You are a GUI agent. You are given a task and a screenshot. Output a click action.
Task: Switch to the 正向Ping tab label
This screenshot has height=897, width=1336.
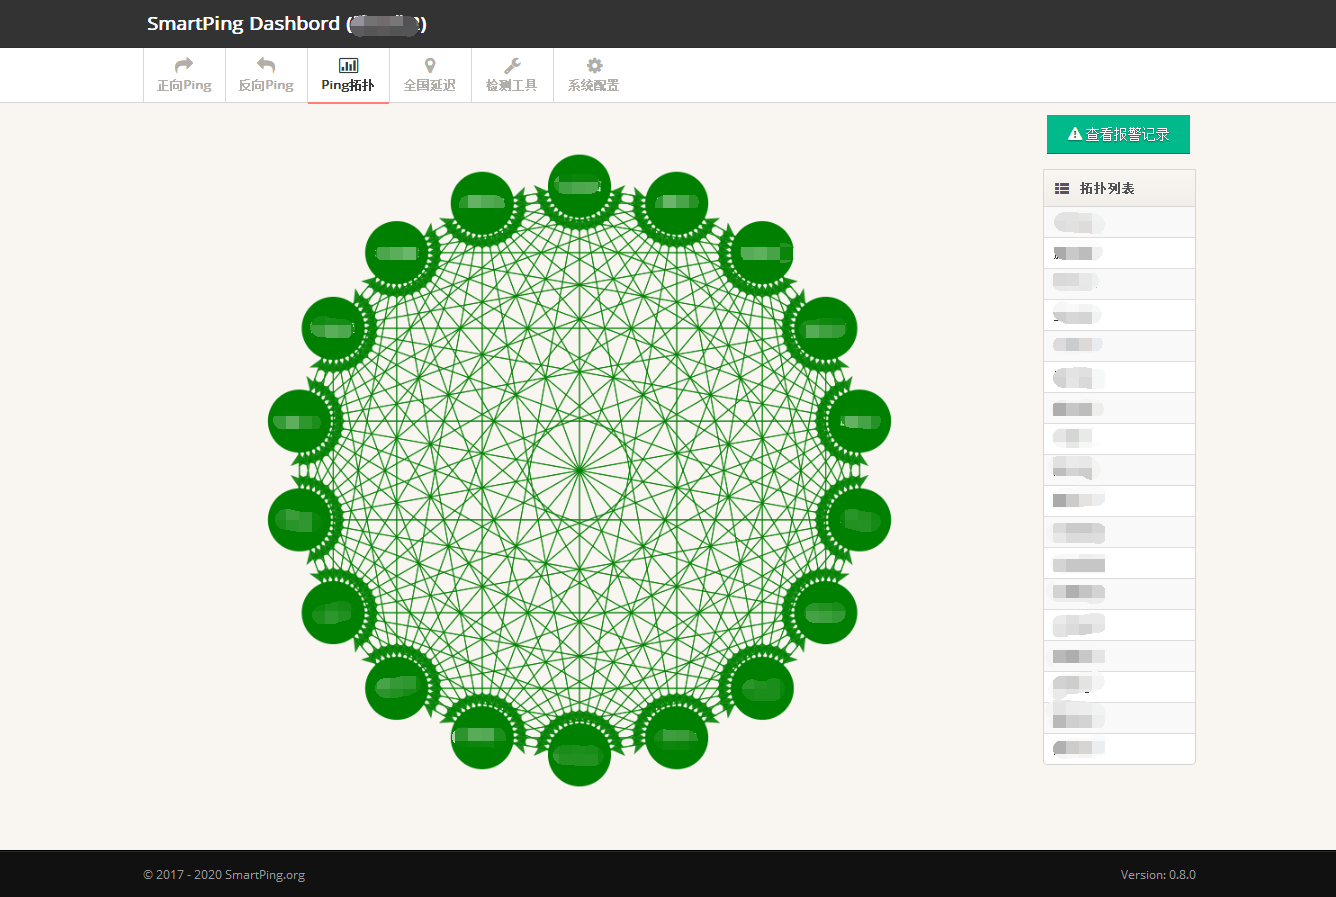pos(184,86)
